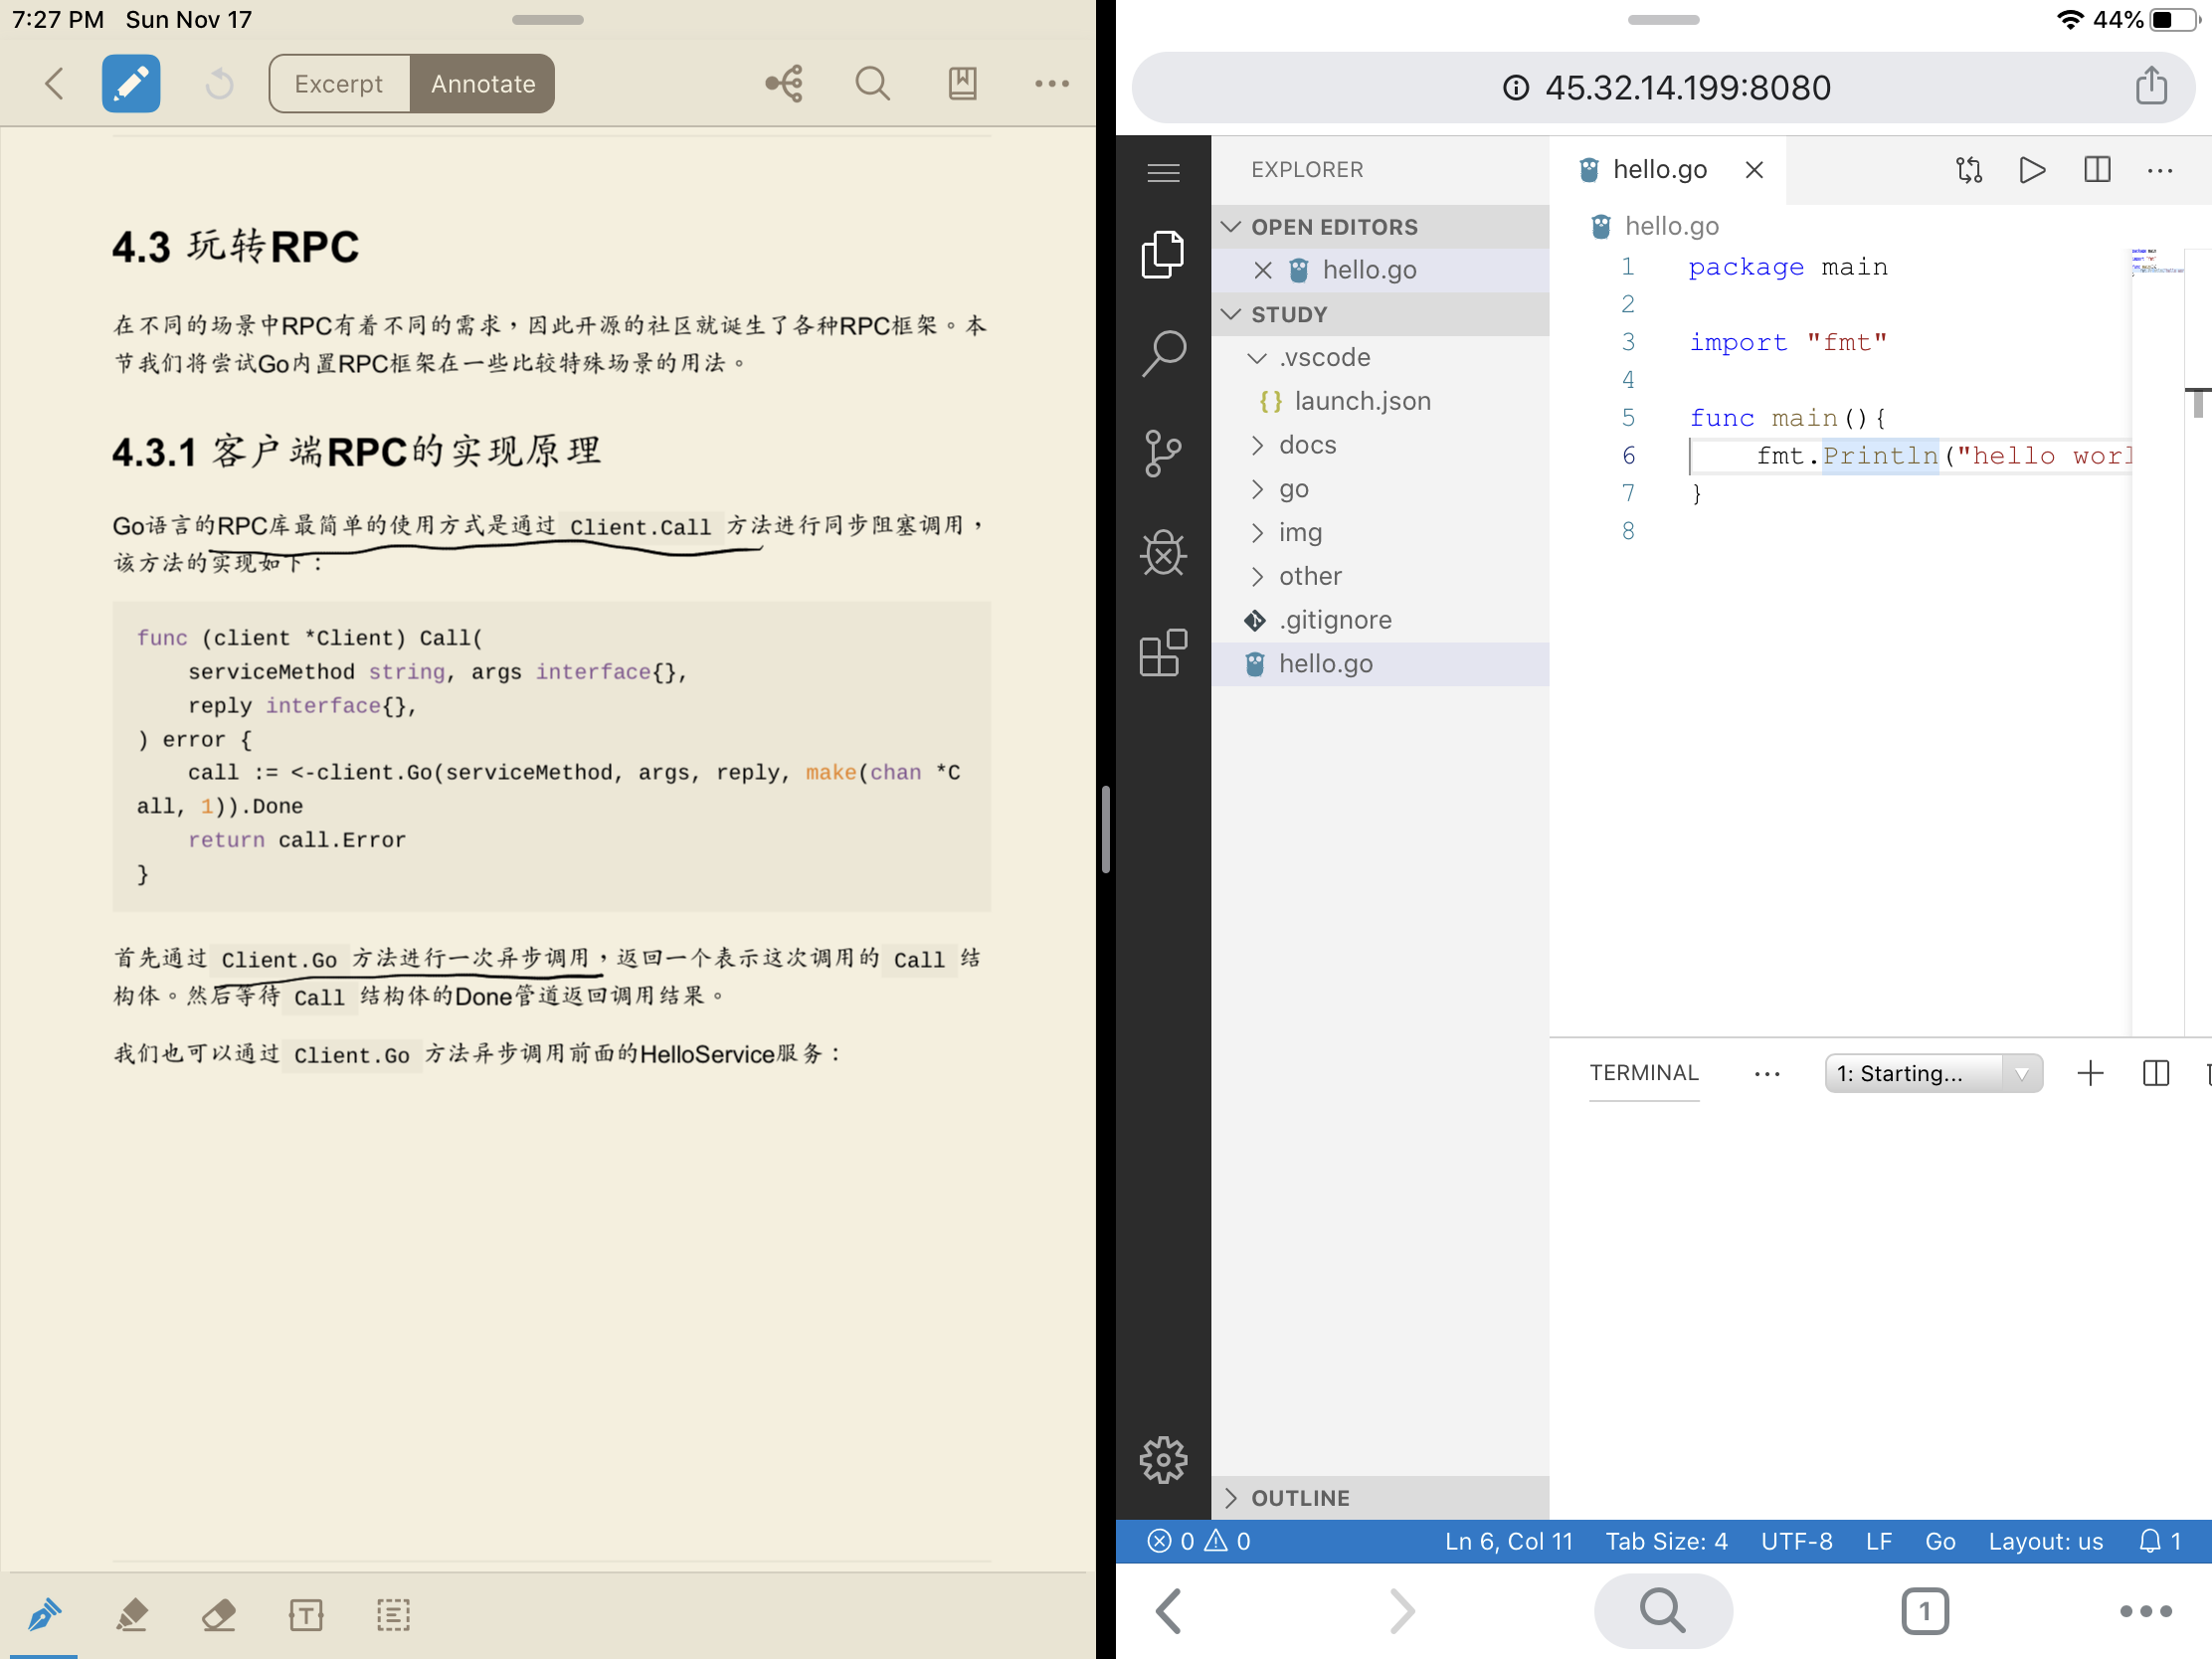The height and width of the screenshot is (1659, 2212).
Task: Select the hello.go editor tab
Action: (1659, 170)
